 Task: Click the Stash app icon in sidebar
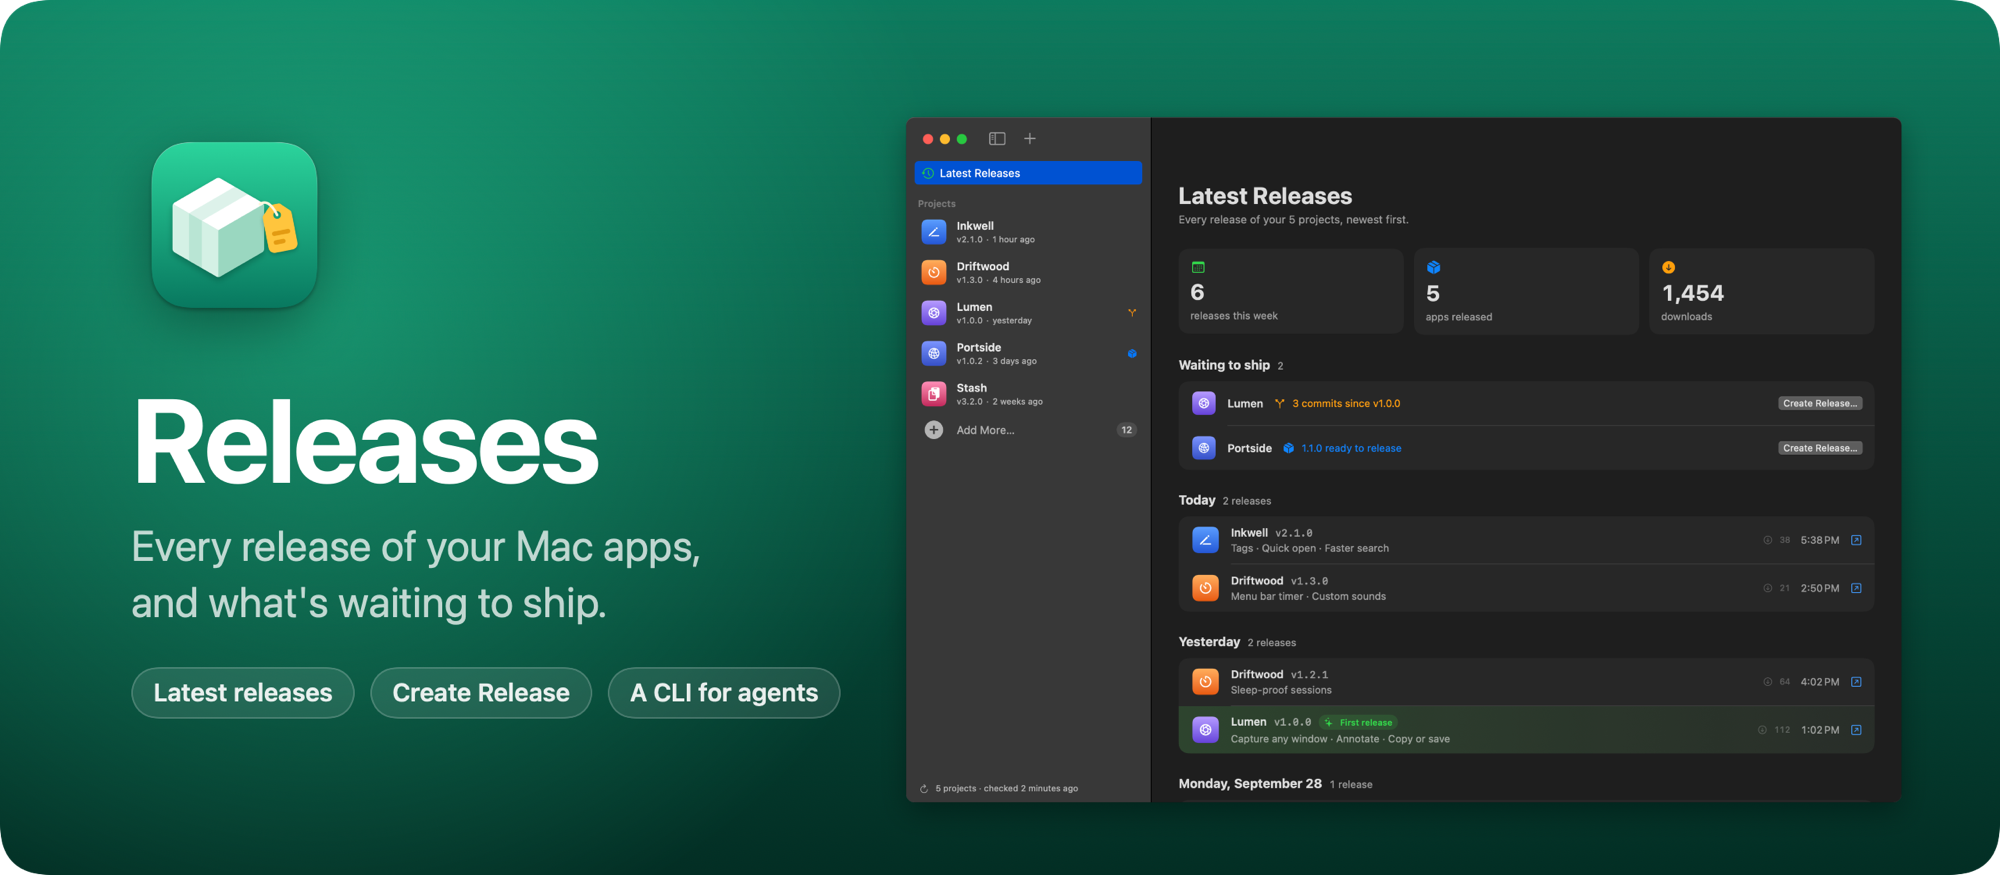pos(934,394)
